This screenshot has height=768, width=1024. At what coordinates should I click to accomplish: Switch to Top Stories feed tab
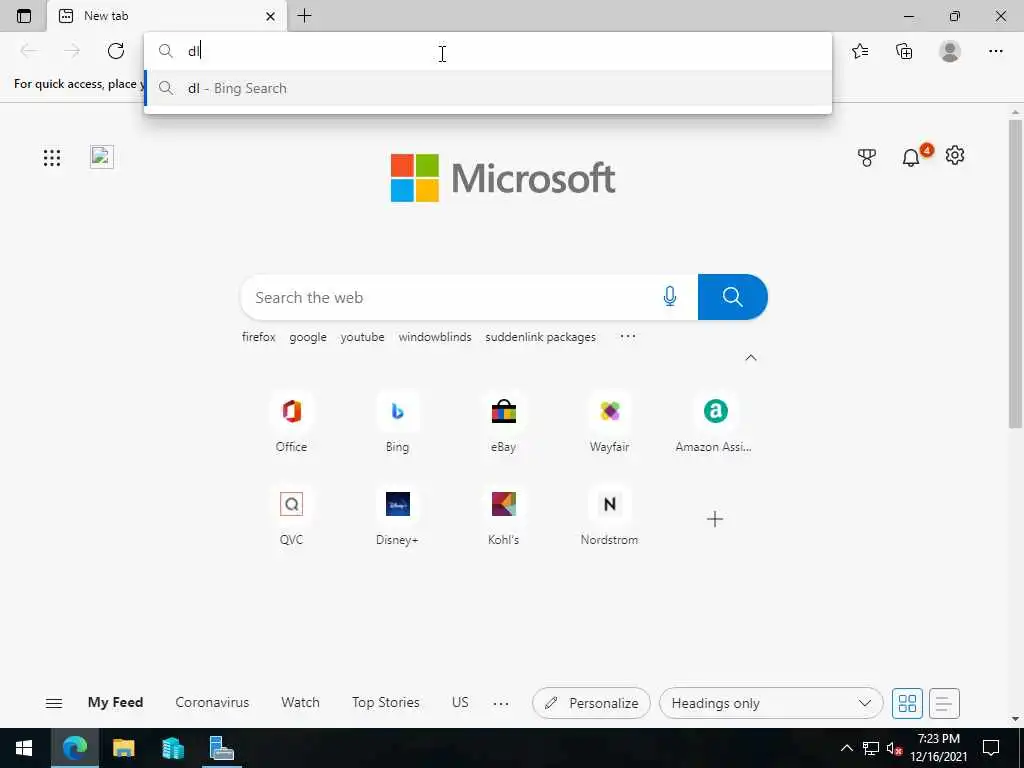[386, 703]
